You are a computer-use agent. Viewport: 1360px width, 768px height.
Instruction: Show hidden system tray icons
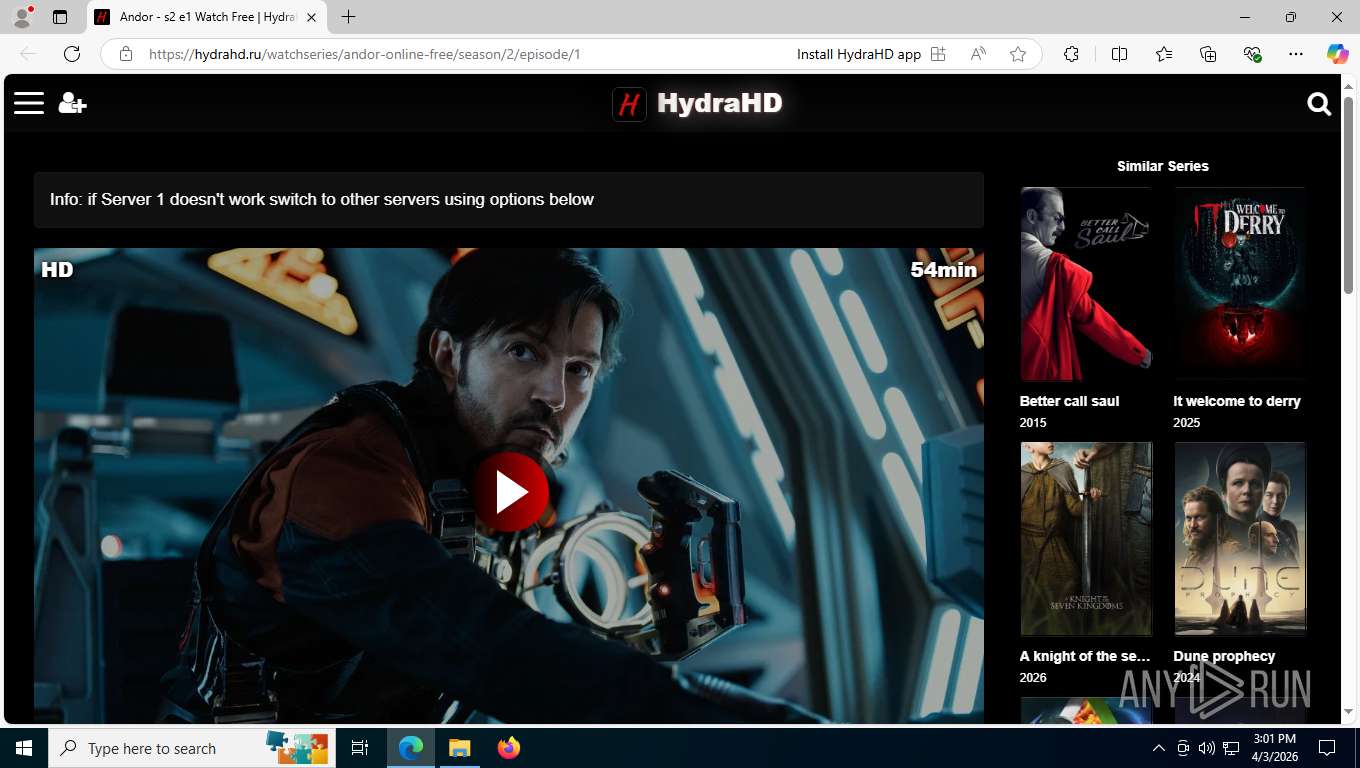pos(1159,748)
